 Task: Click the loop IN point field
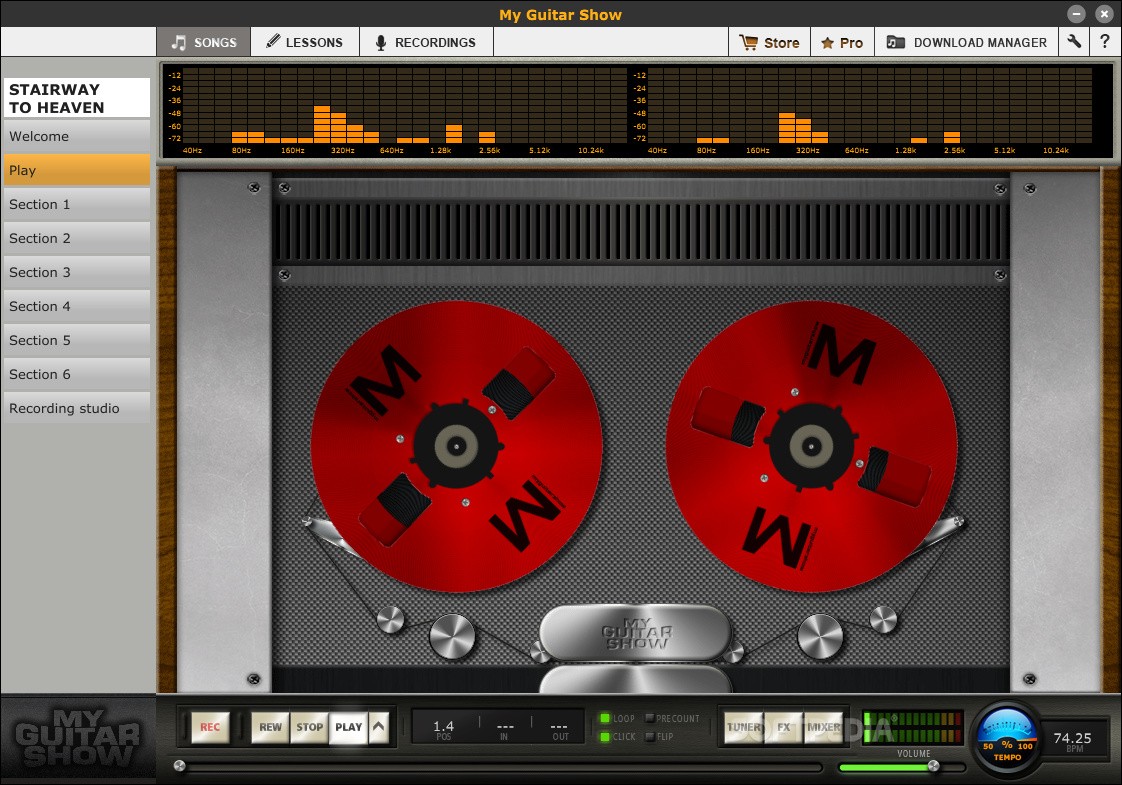(504, 728)
